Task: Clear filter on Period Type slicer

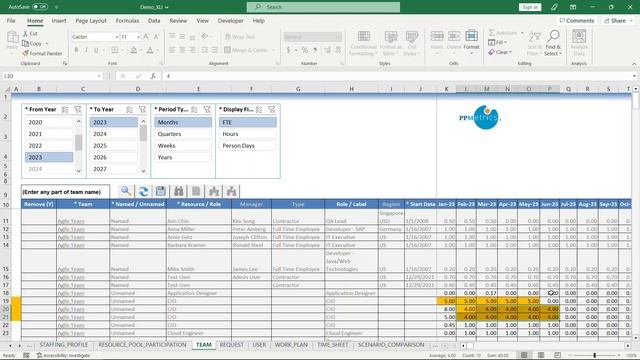Action: pos(207,109)
